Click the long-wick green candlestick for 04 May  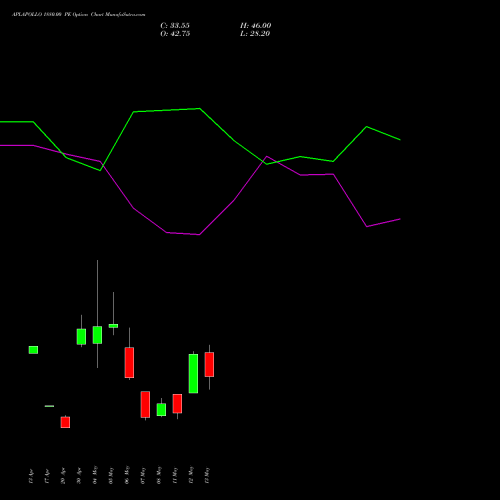(x=97, y=335)
